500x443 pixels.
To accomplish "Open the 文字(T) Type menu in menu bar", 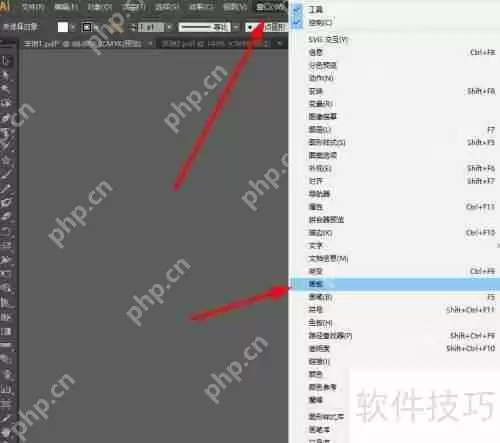I will point(133,7).
